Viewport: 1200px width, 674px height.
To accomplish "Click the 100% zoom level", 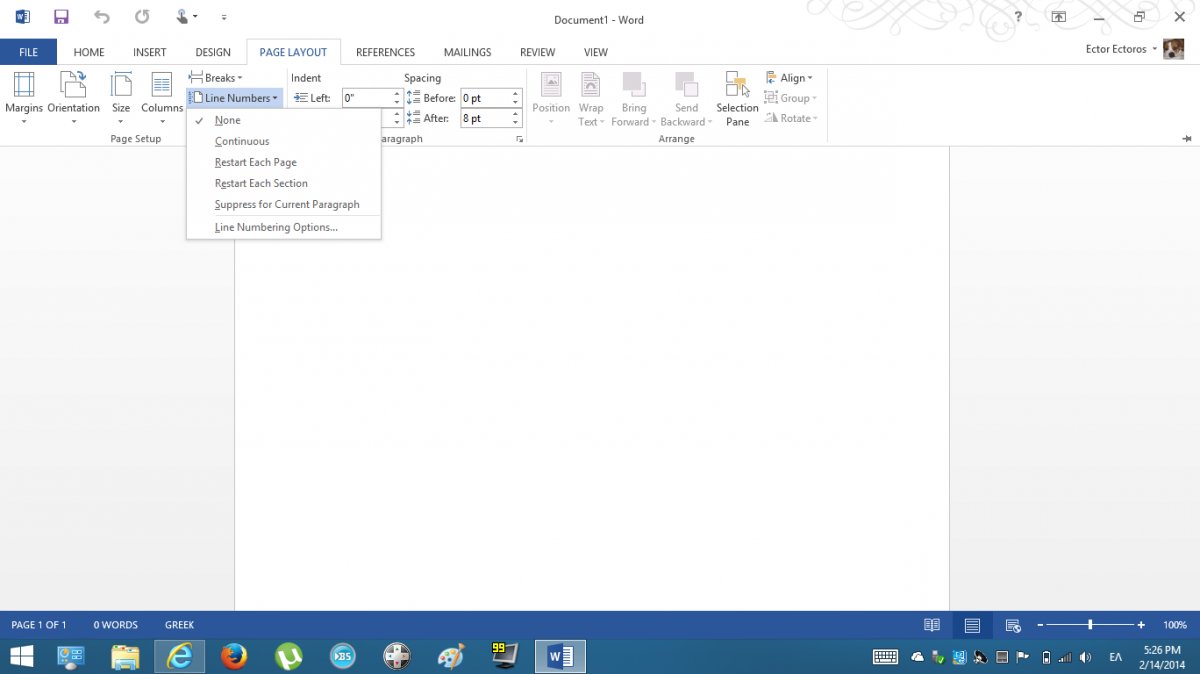I will pyautogui.click(x=1174, y=625).
